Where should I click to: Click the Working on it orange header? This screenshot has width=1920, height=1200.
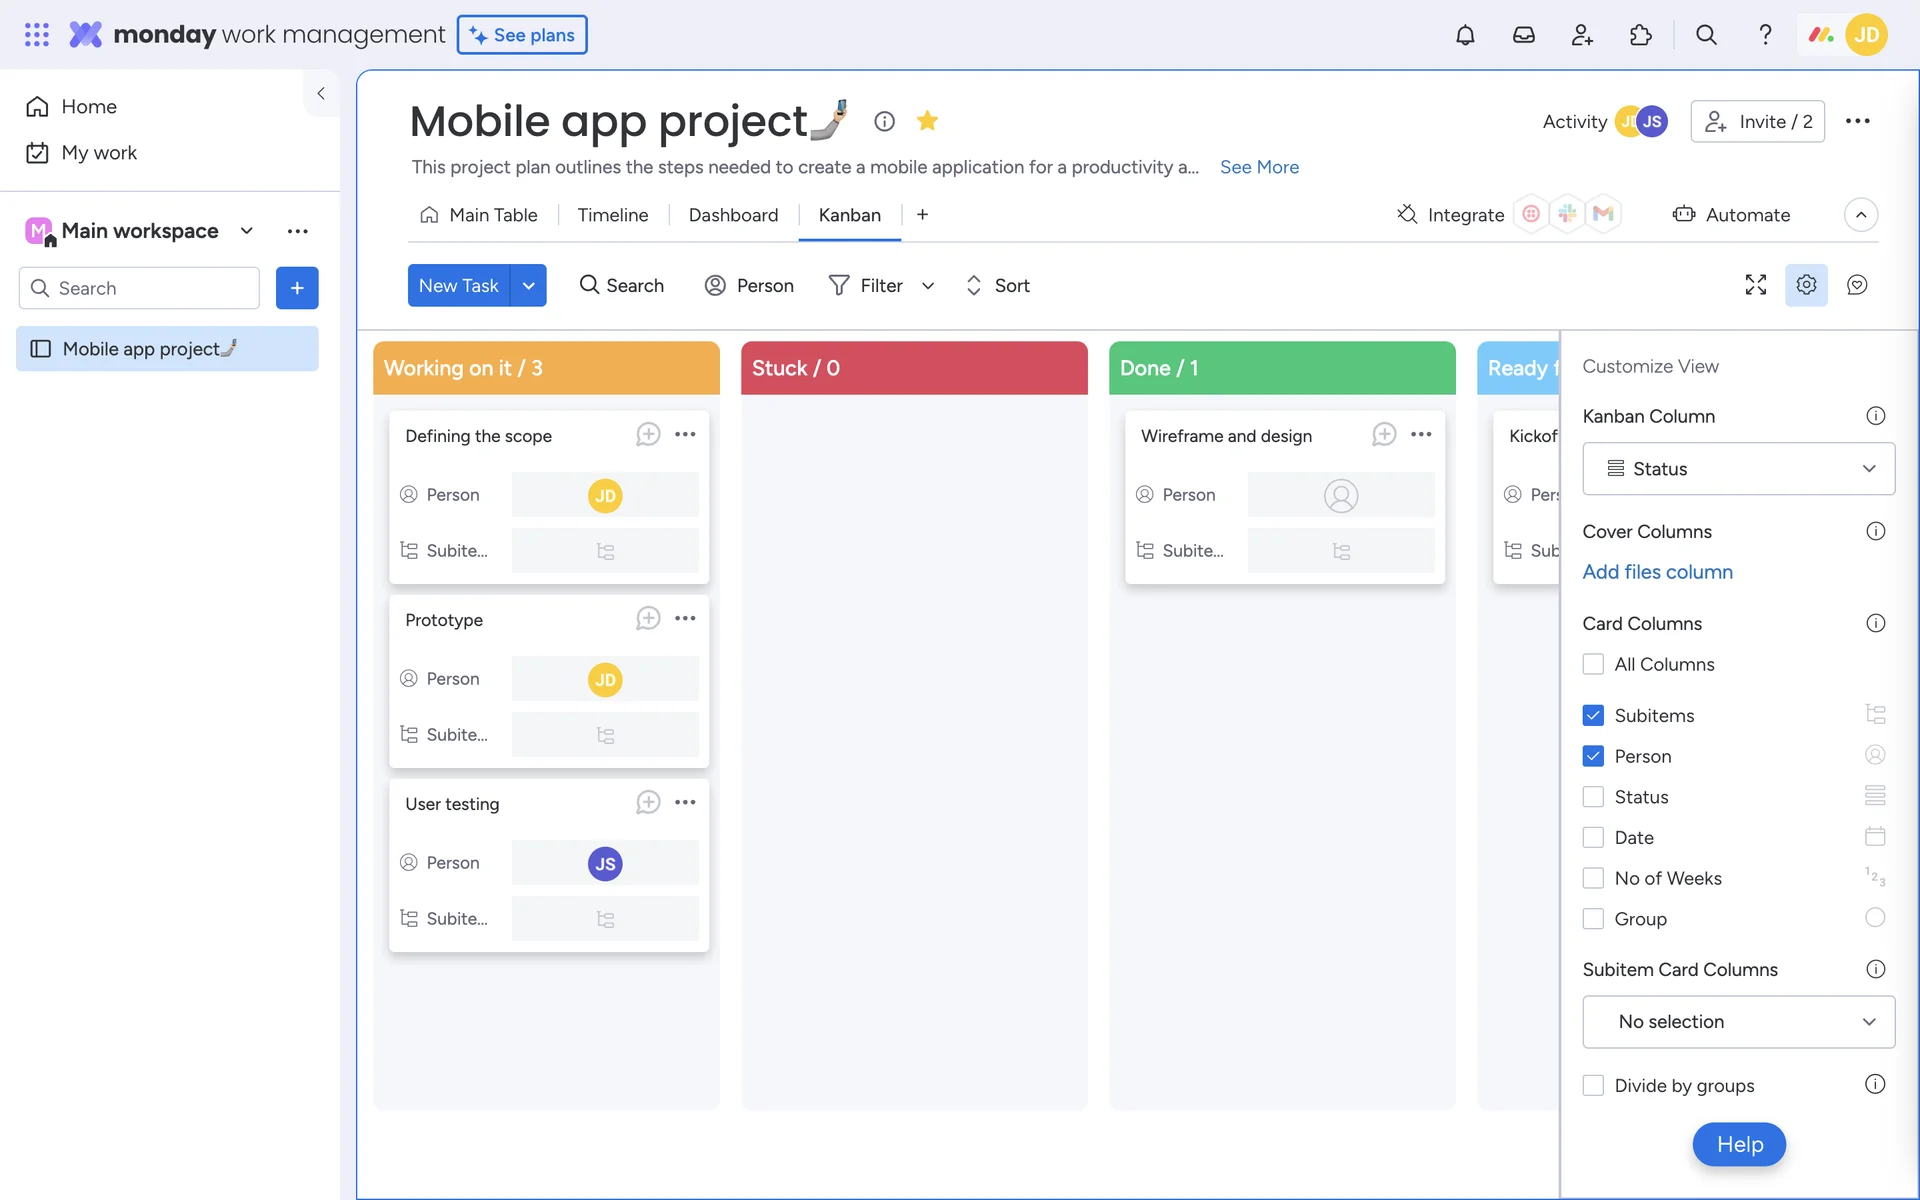pos(546,368)
